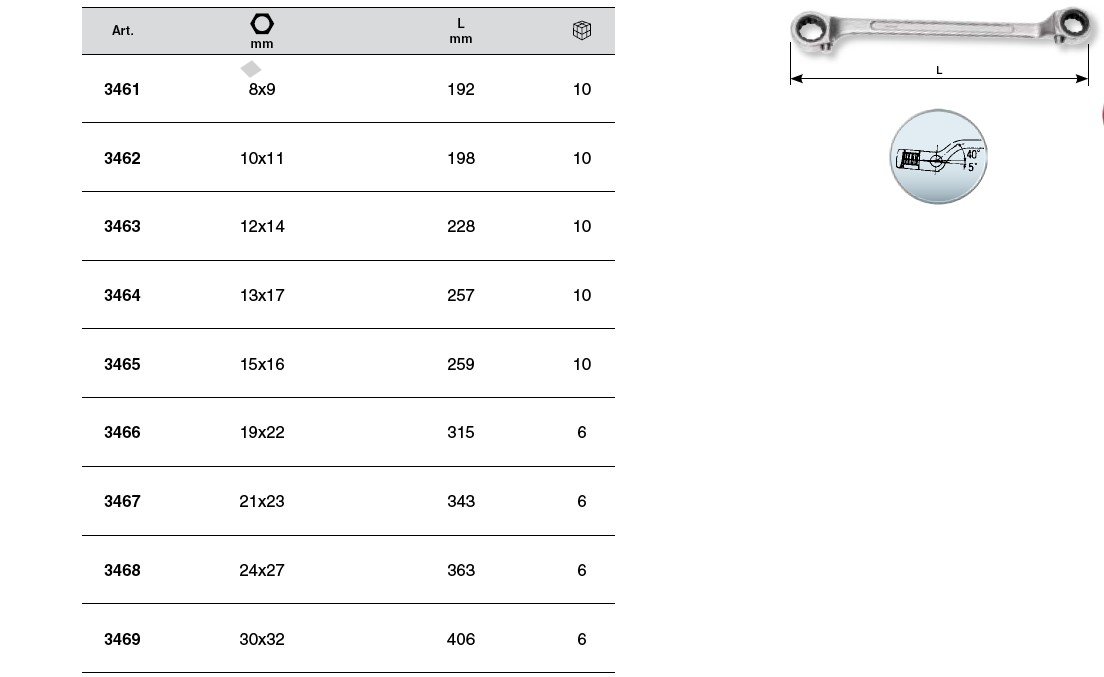Click article number 3469
Screen dimensions: 1104x677
pyautogui.click(x=122, y=640)
